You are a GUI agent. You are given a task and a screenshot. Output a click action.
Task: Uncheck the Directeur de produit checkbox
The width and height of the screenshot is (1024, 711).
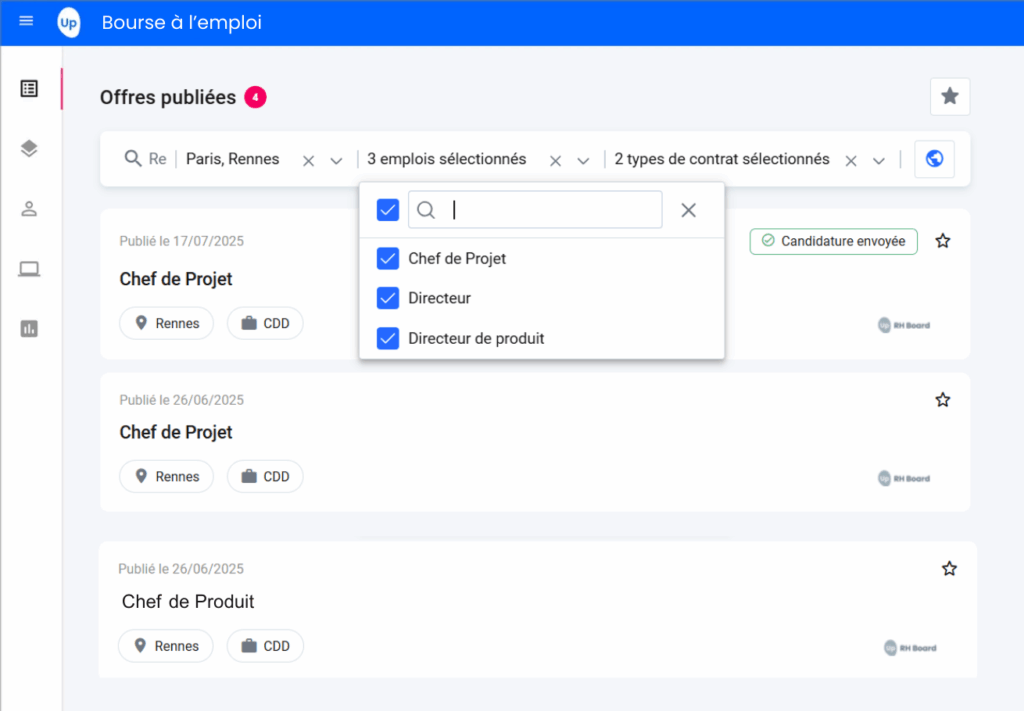click(x=388, y=338)
